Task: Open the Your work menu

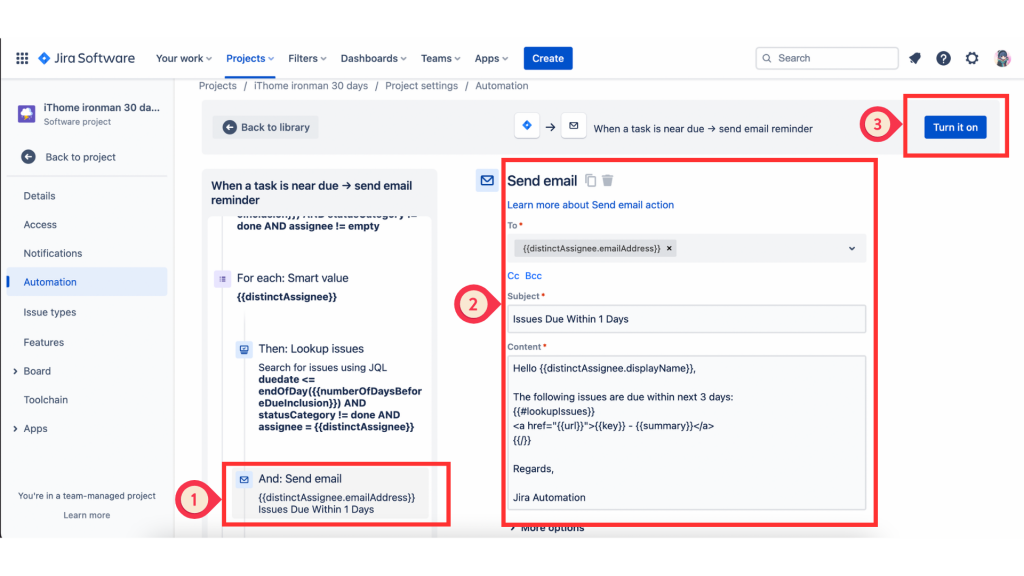Action: [x=184, y=58]
